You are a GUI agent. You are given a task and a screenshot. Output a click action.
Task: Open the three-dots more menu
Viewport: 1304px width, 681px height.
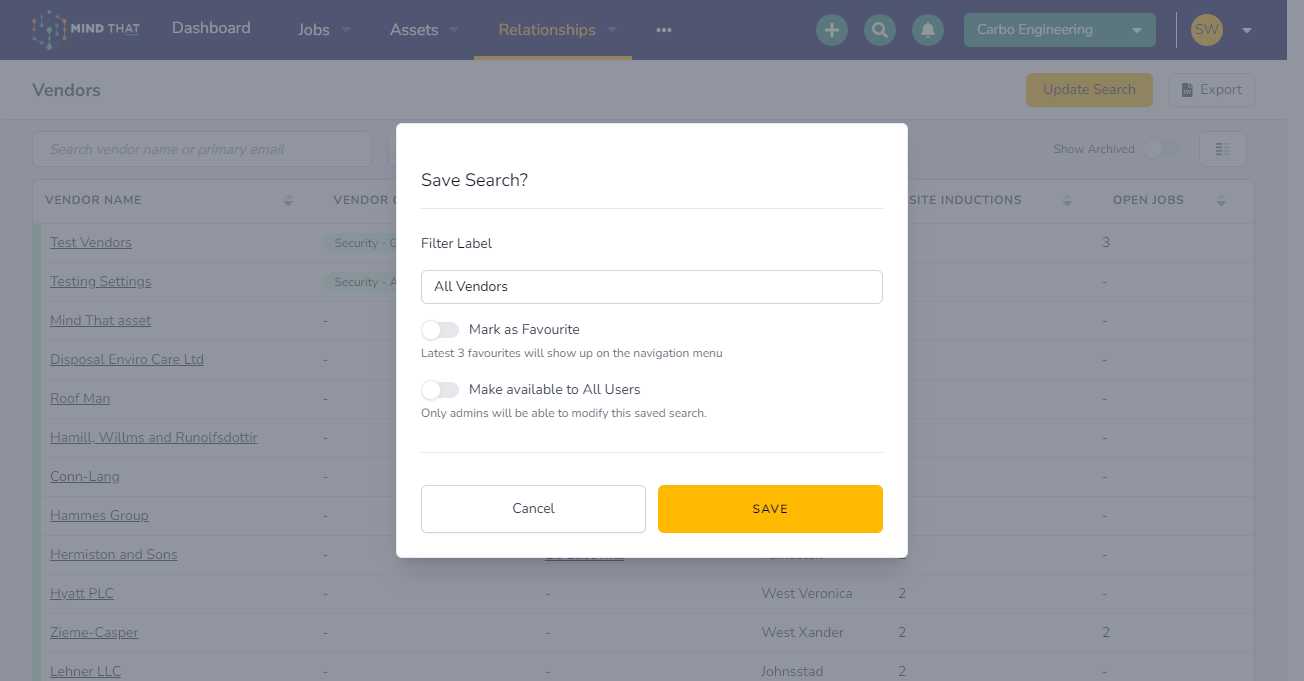click(664, 30)
